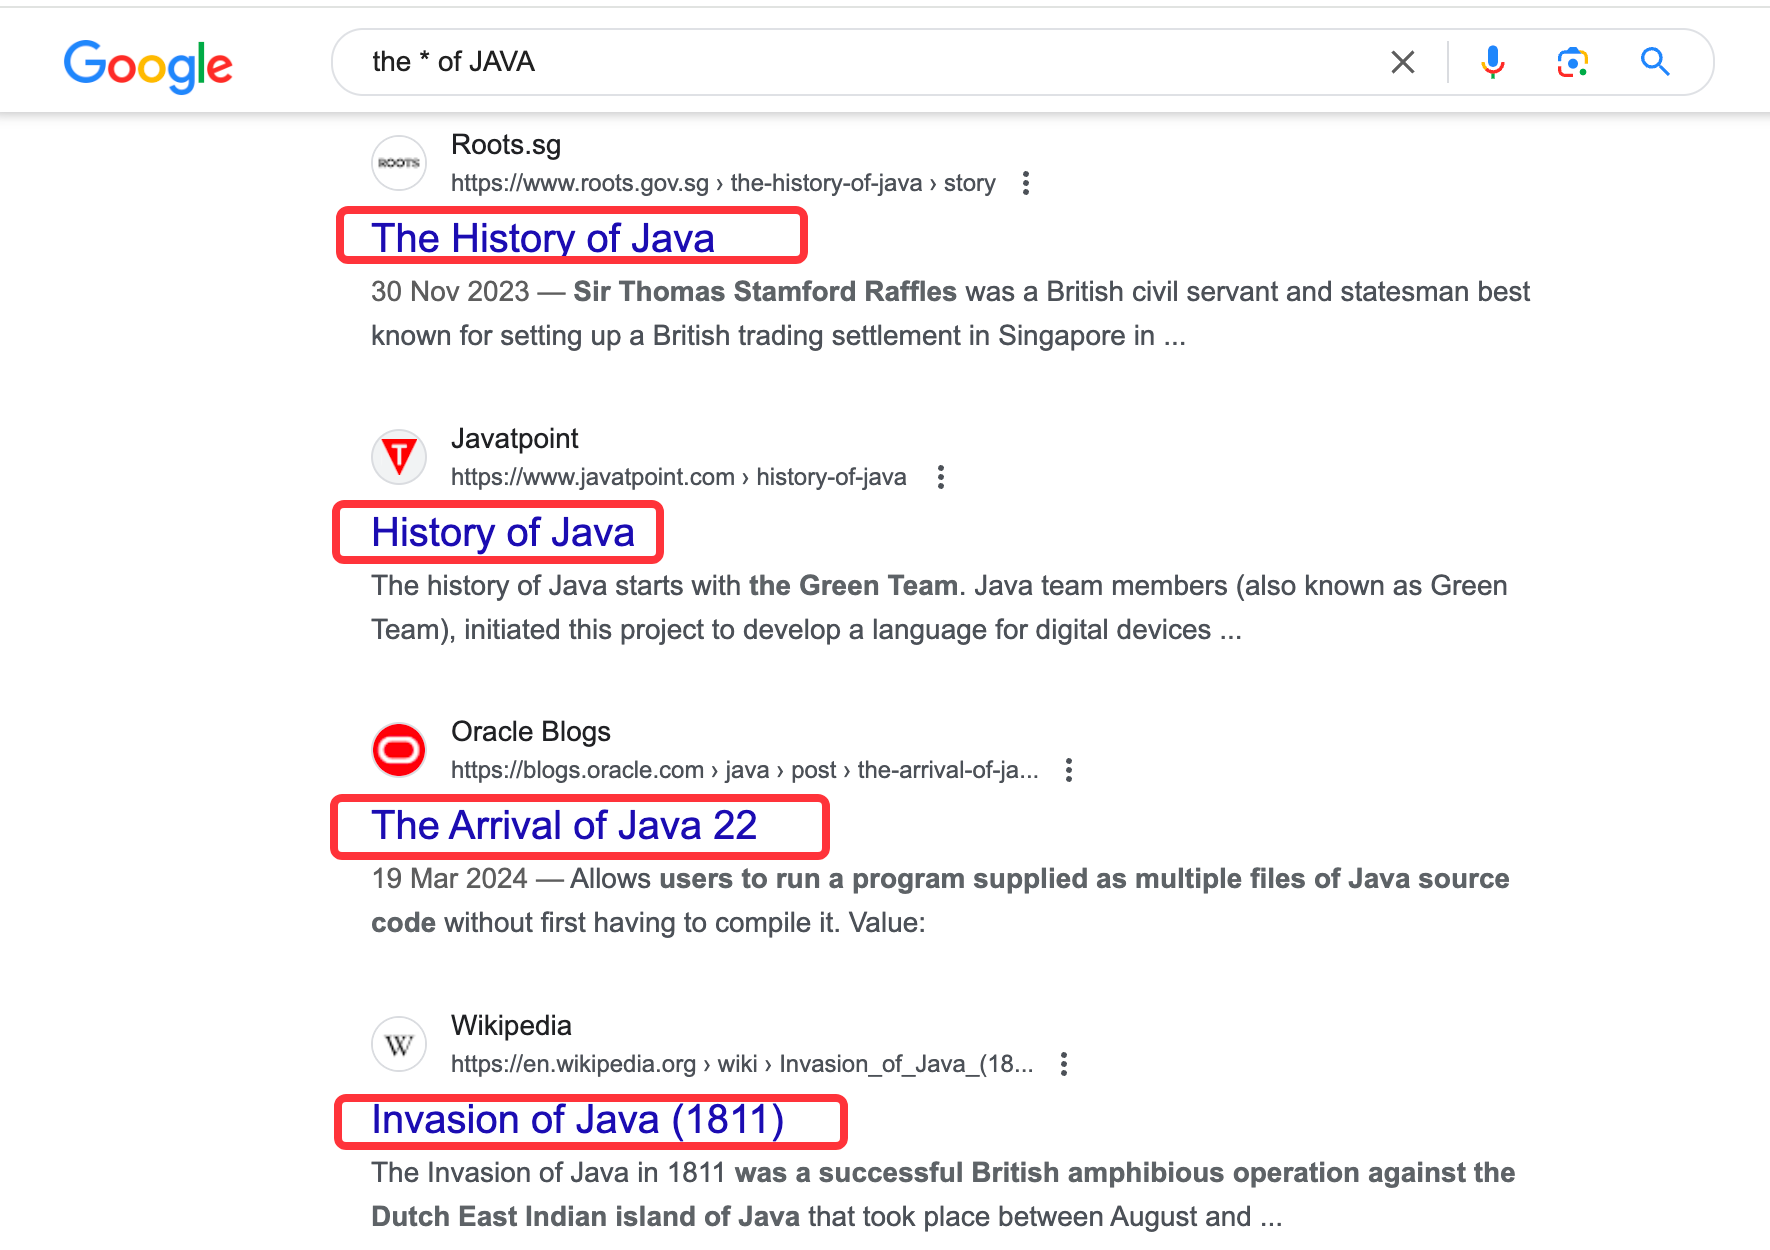The height and width of the screenshot is (1250, 1770).
Task: Click the Wikipedia W favicon
Action: pyautogui.click(x=399, y=1044)
